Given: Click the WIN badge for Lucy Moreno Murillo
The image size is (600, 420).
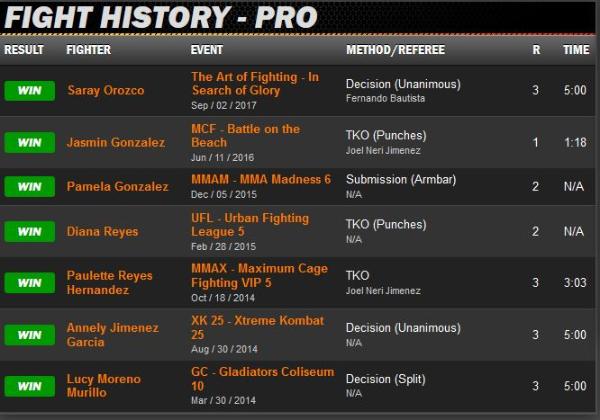Looking at the screenshot, I should coord(29,386).
